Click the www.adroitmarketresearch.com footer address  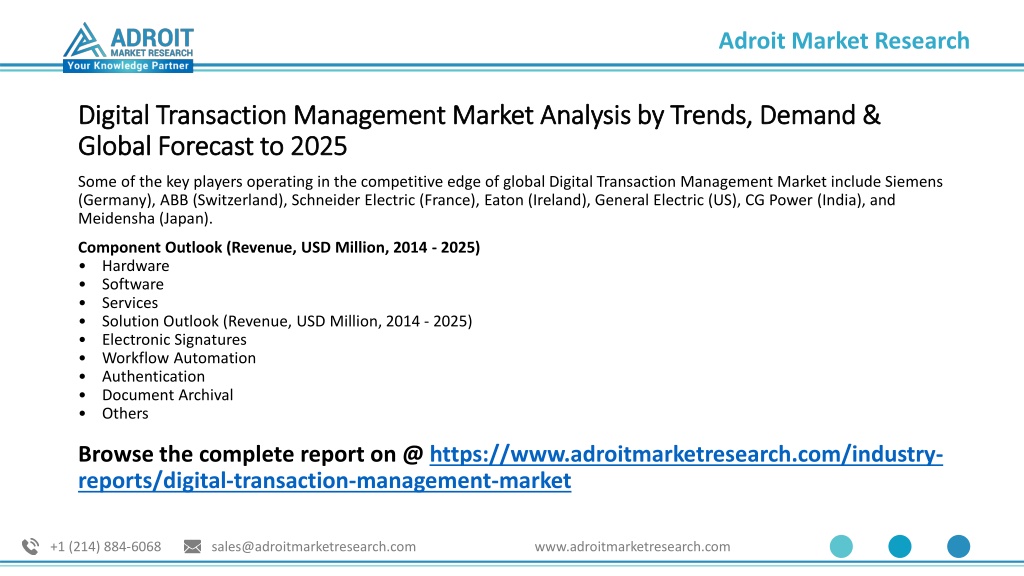[x=632, y=547]
